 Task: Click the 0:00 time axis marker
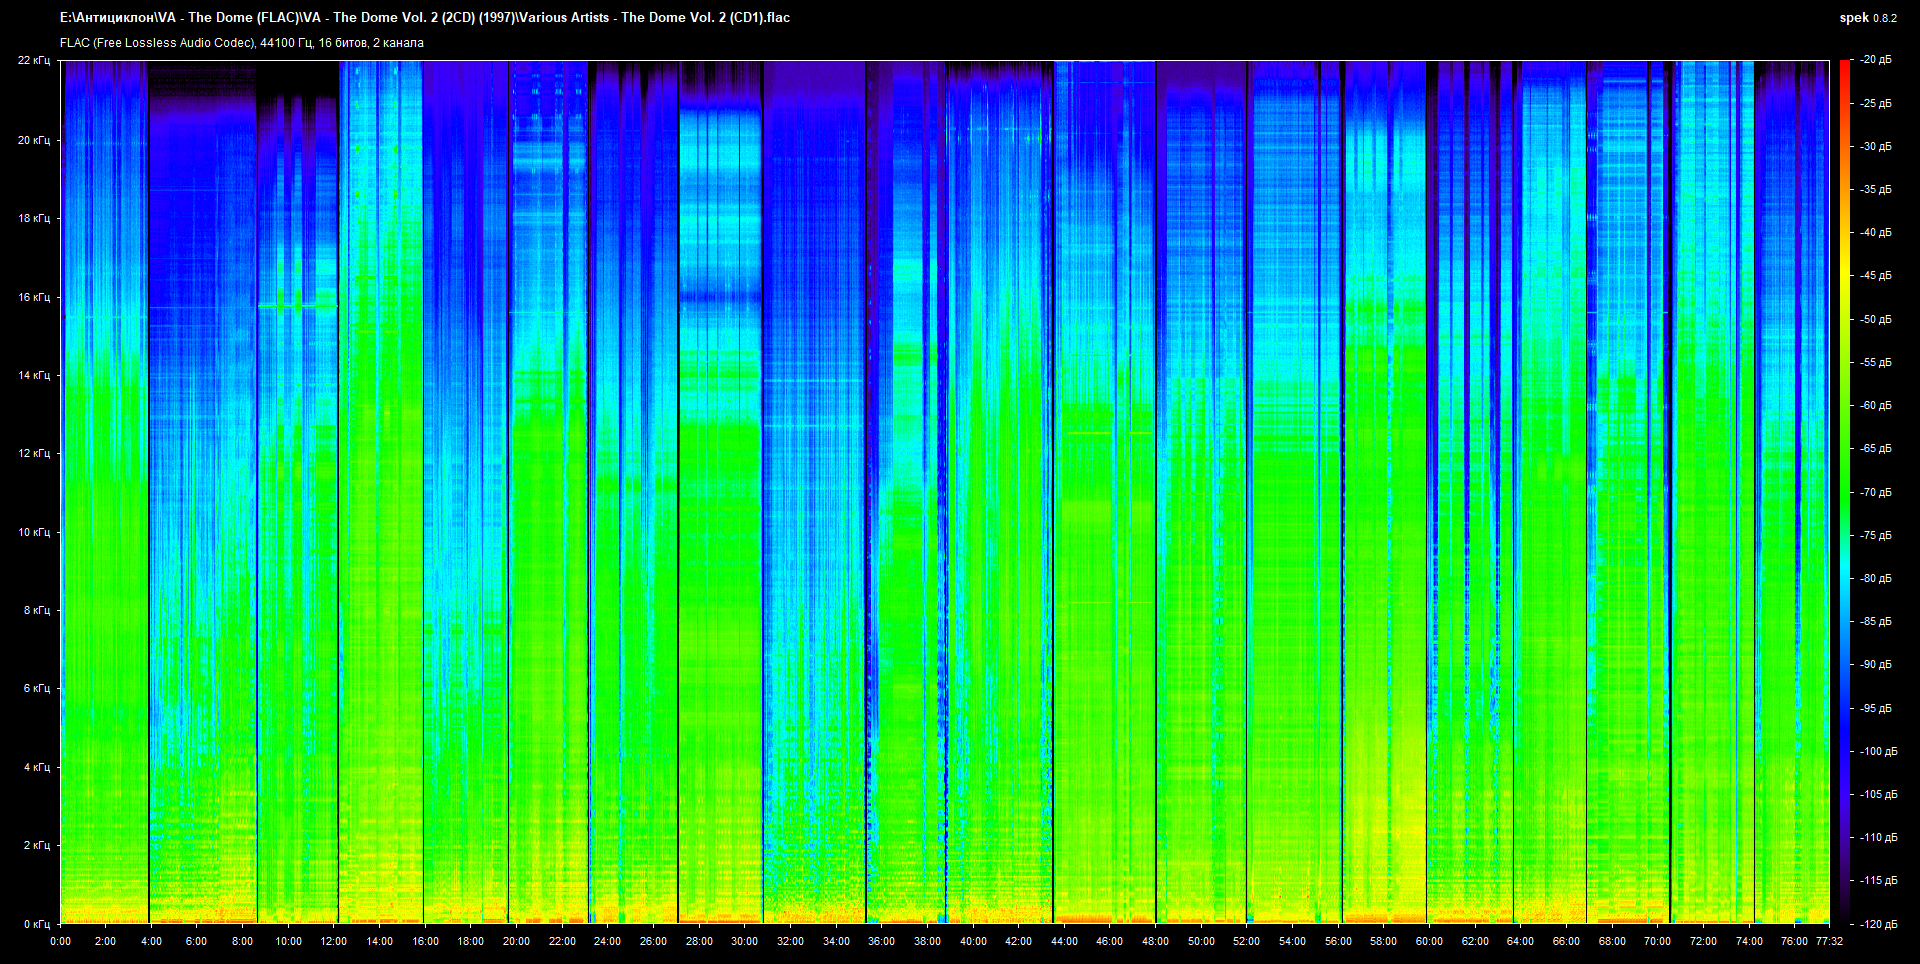pyautogui.click(x=60, y=941)
